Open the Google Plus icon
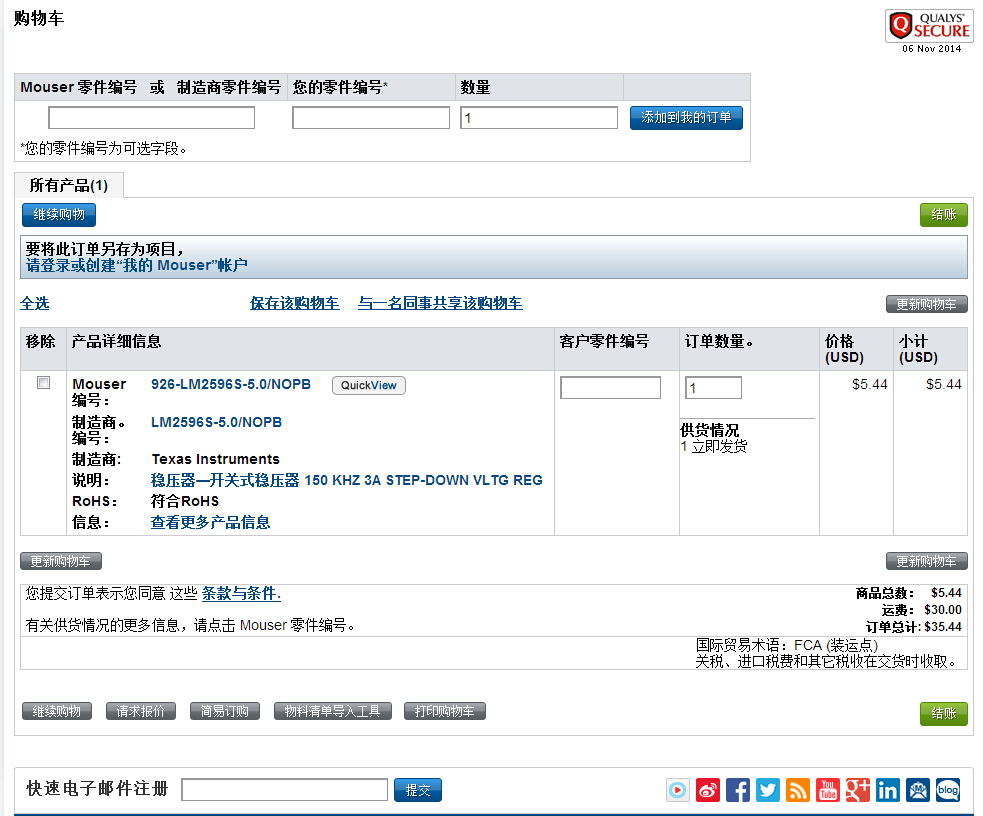The image size is (983, 816). (x=858, y=790)
